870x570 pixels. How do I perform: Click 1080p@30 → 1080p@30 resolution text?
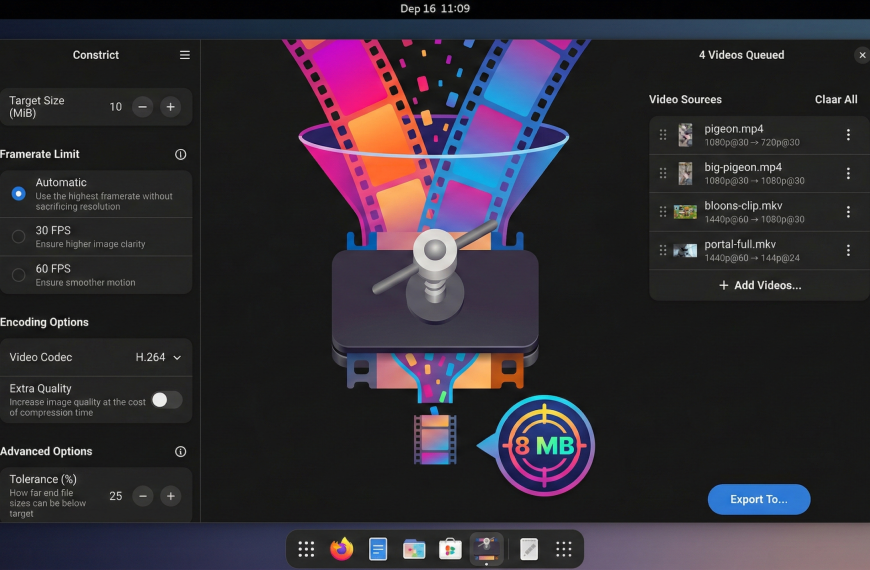pyautogui.click(x=754, y=181)
